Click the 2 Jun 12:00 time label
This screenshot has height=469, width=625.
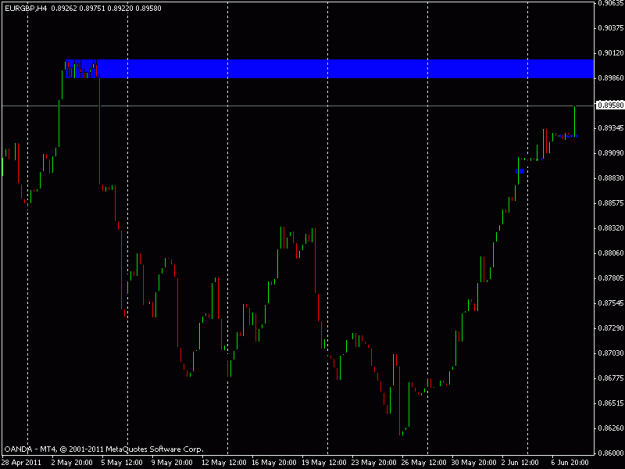click(520, 463)
